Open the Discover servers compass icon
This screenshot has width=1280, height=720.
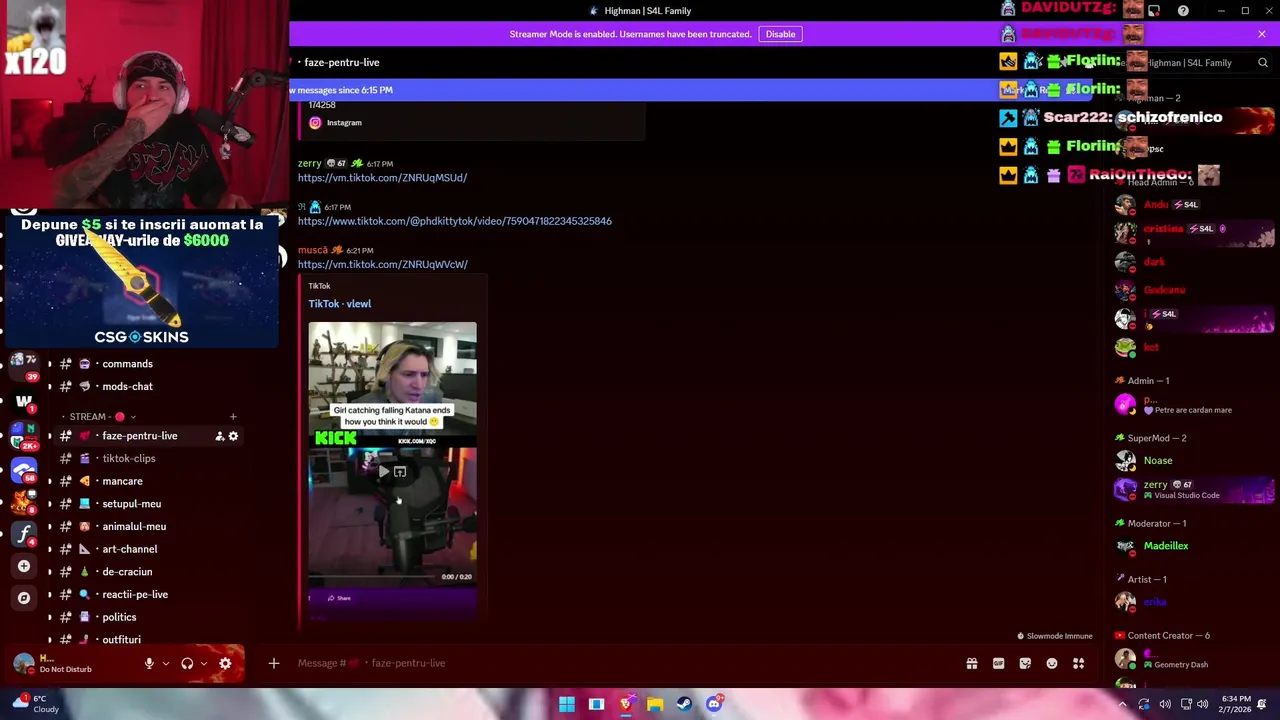[24, 598]
